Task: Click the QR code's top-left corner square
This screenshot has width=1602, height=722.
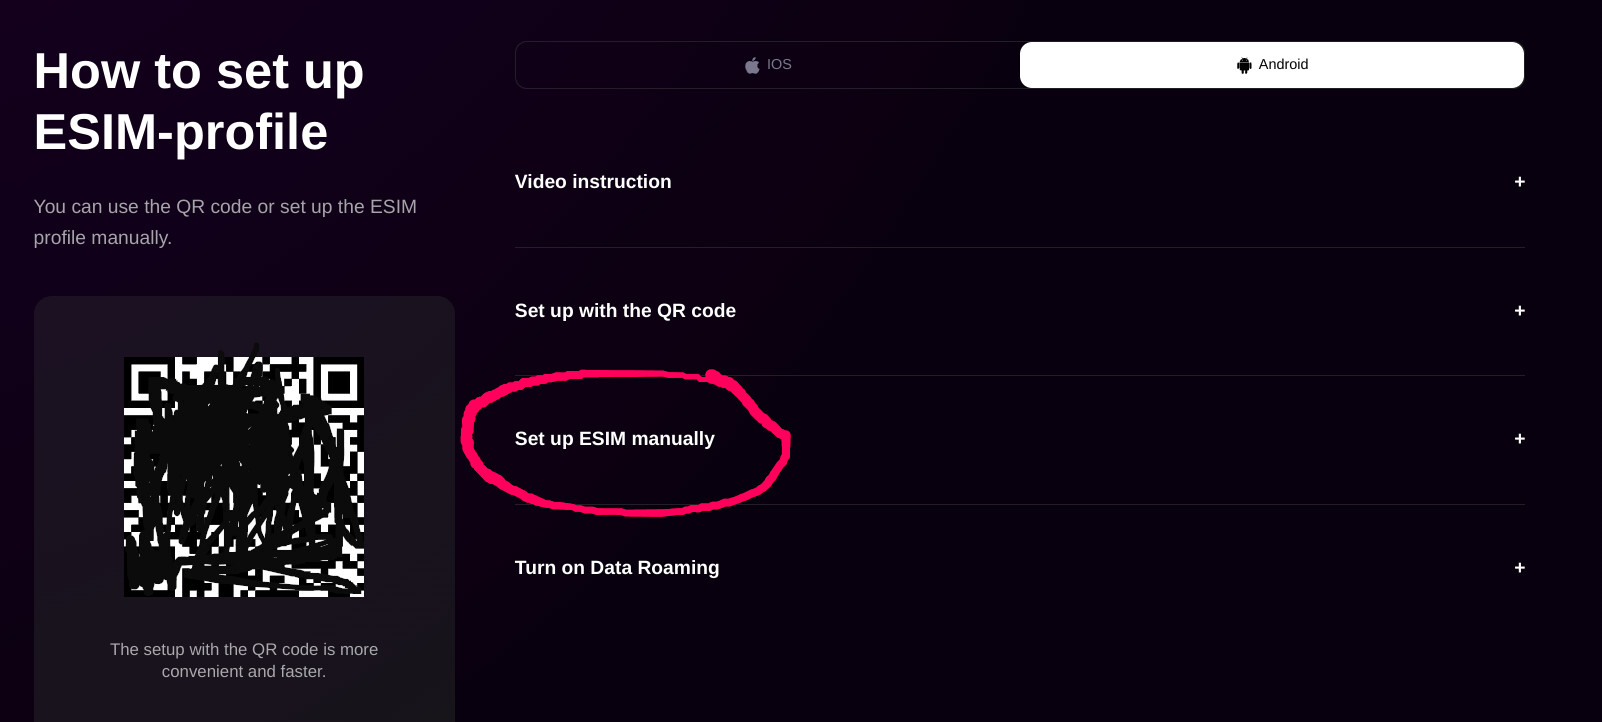Action: 150,382
